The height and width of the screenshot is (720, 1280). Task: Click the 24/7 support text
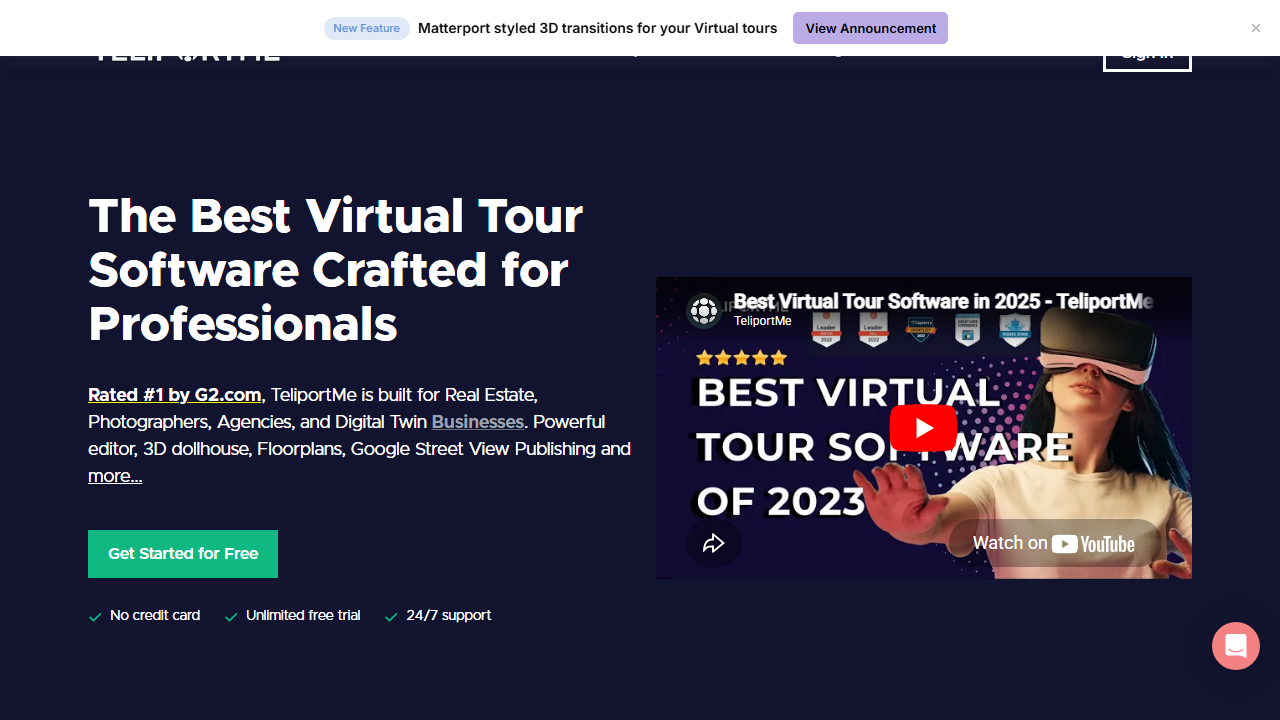tap(449, 615)
